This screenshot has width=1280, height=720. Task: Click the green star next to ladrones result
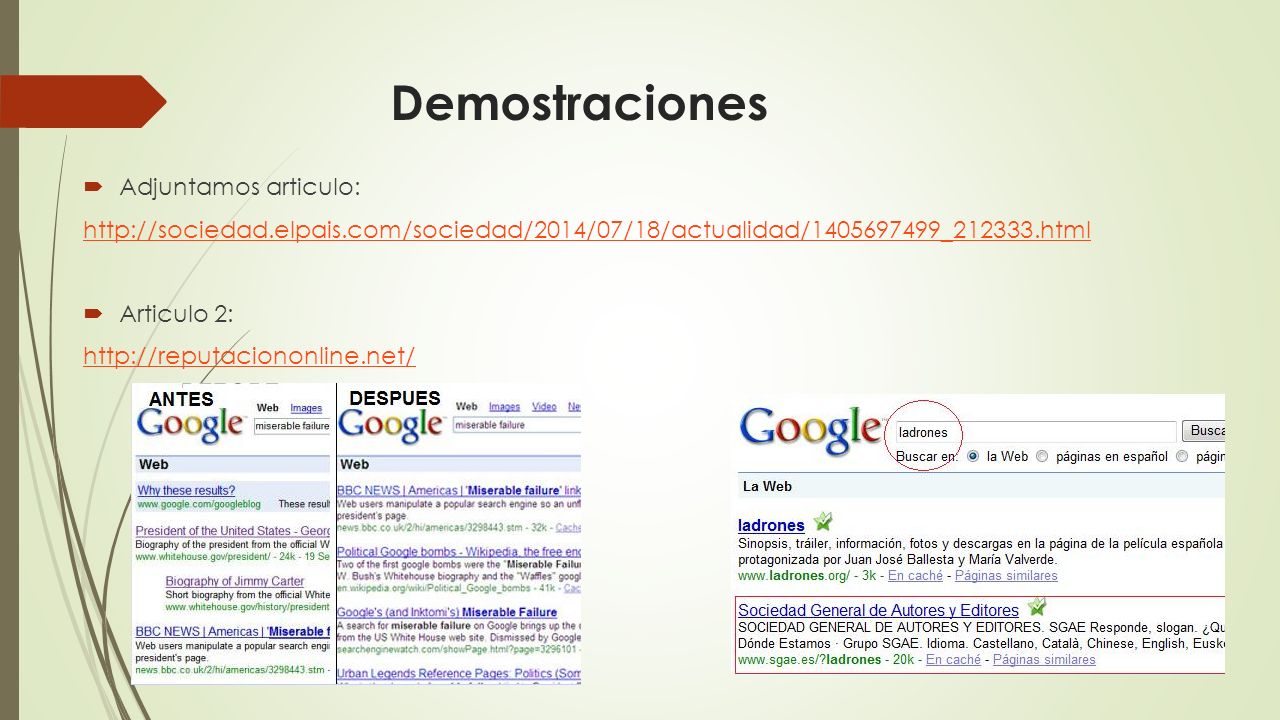tap(822, 521)
